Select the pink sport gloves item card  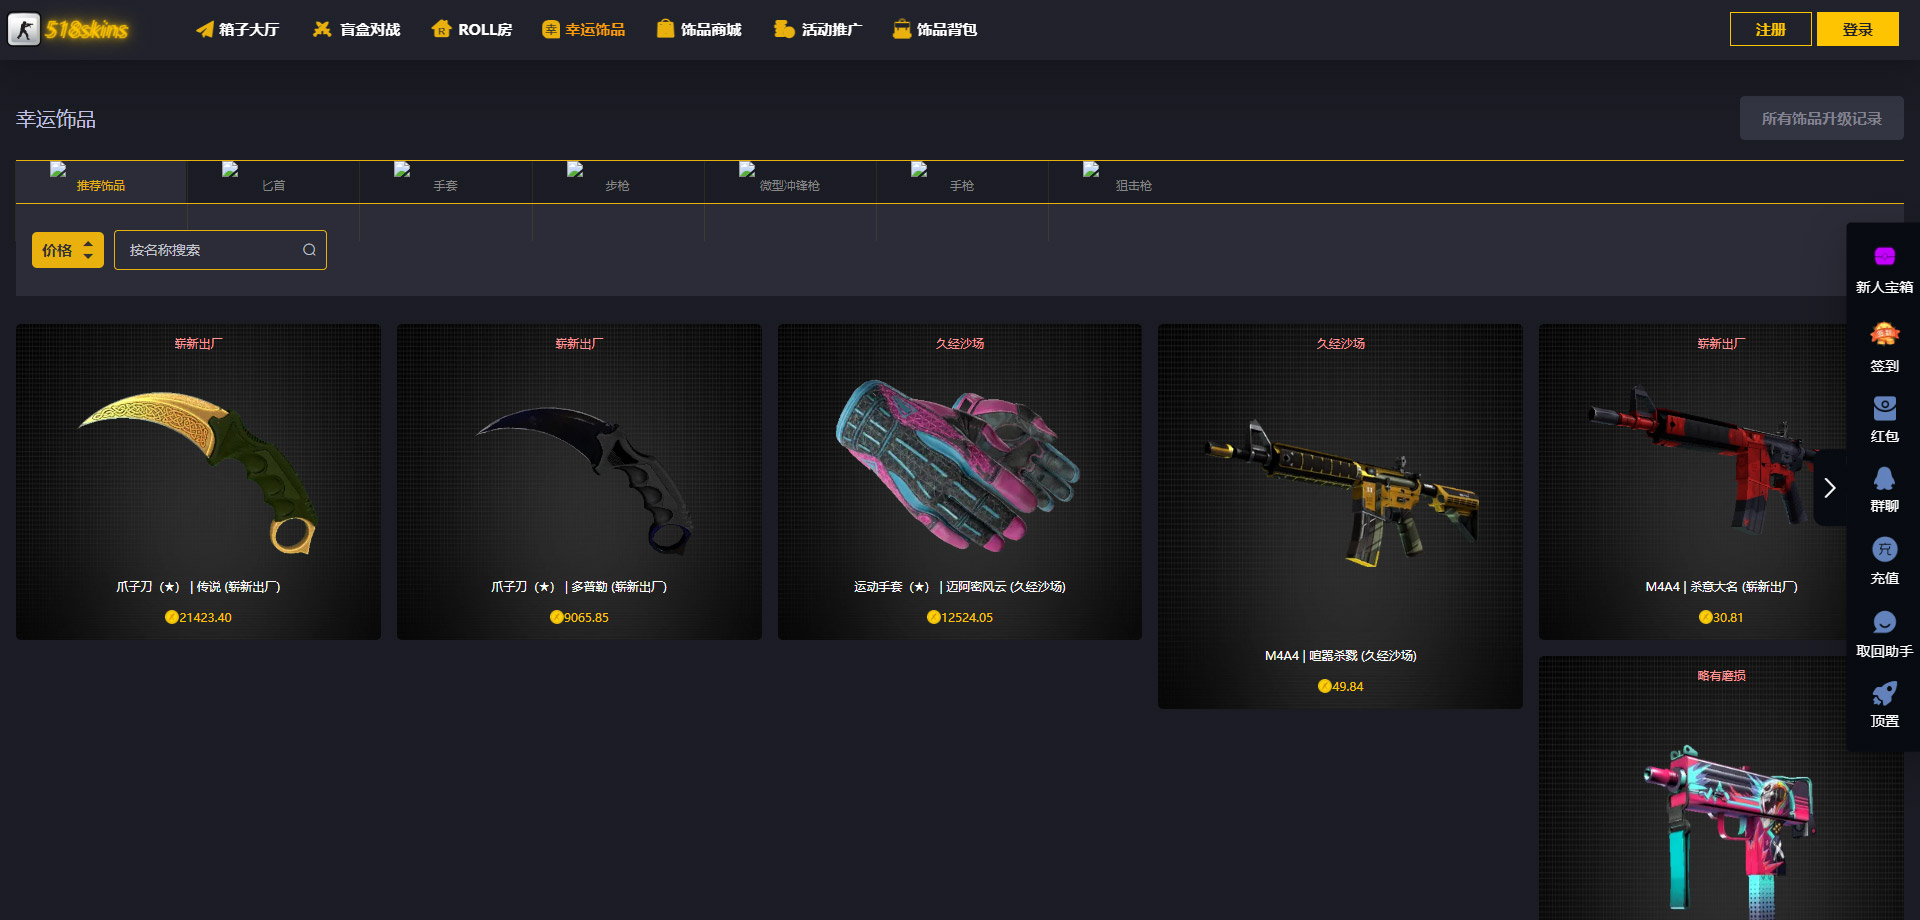click(x=959, y=482)
